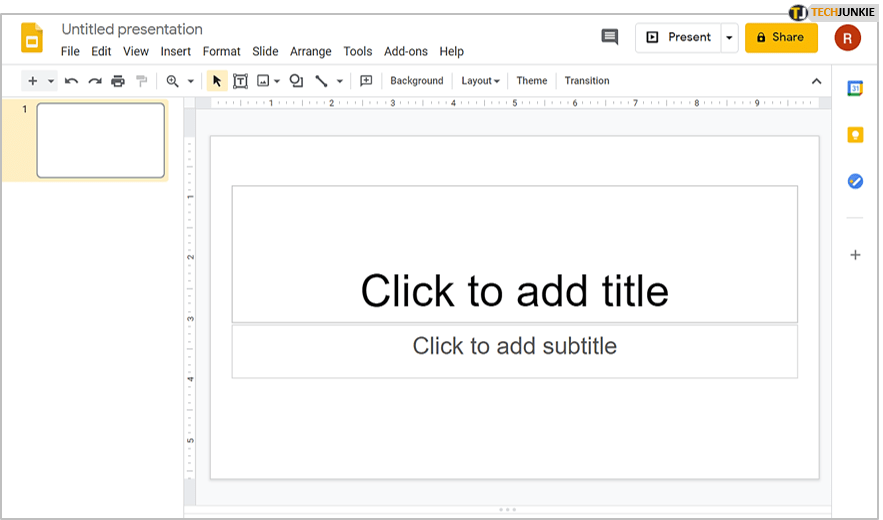883x520 pixels.
Task: Click the Print icon
Action: tap(118, 81)
